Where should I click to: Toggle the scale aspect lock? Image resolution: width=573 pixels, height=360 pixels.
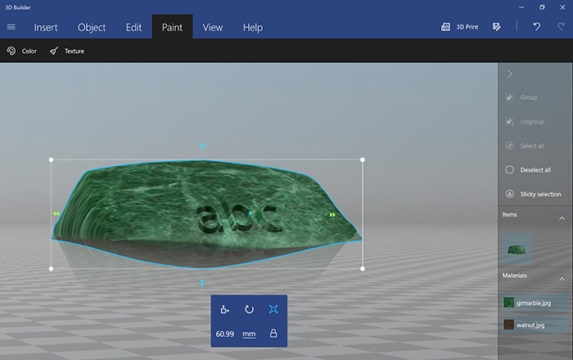(273, 333)
